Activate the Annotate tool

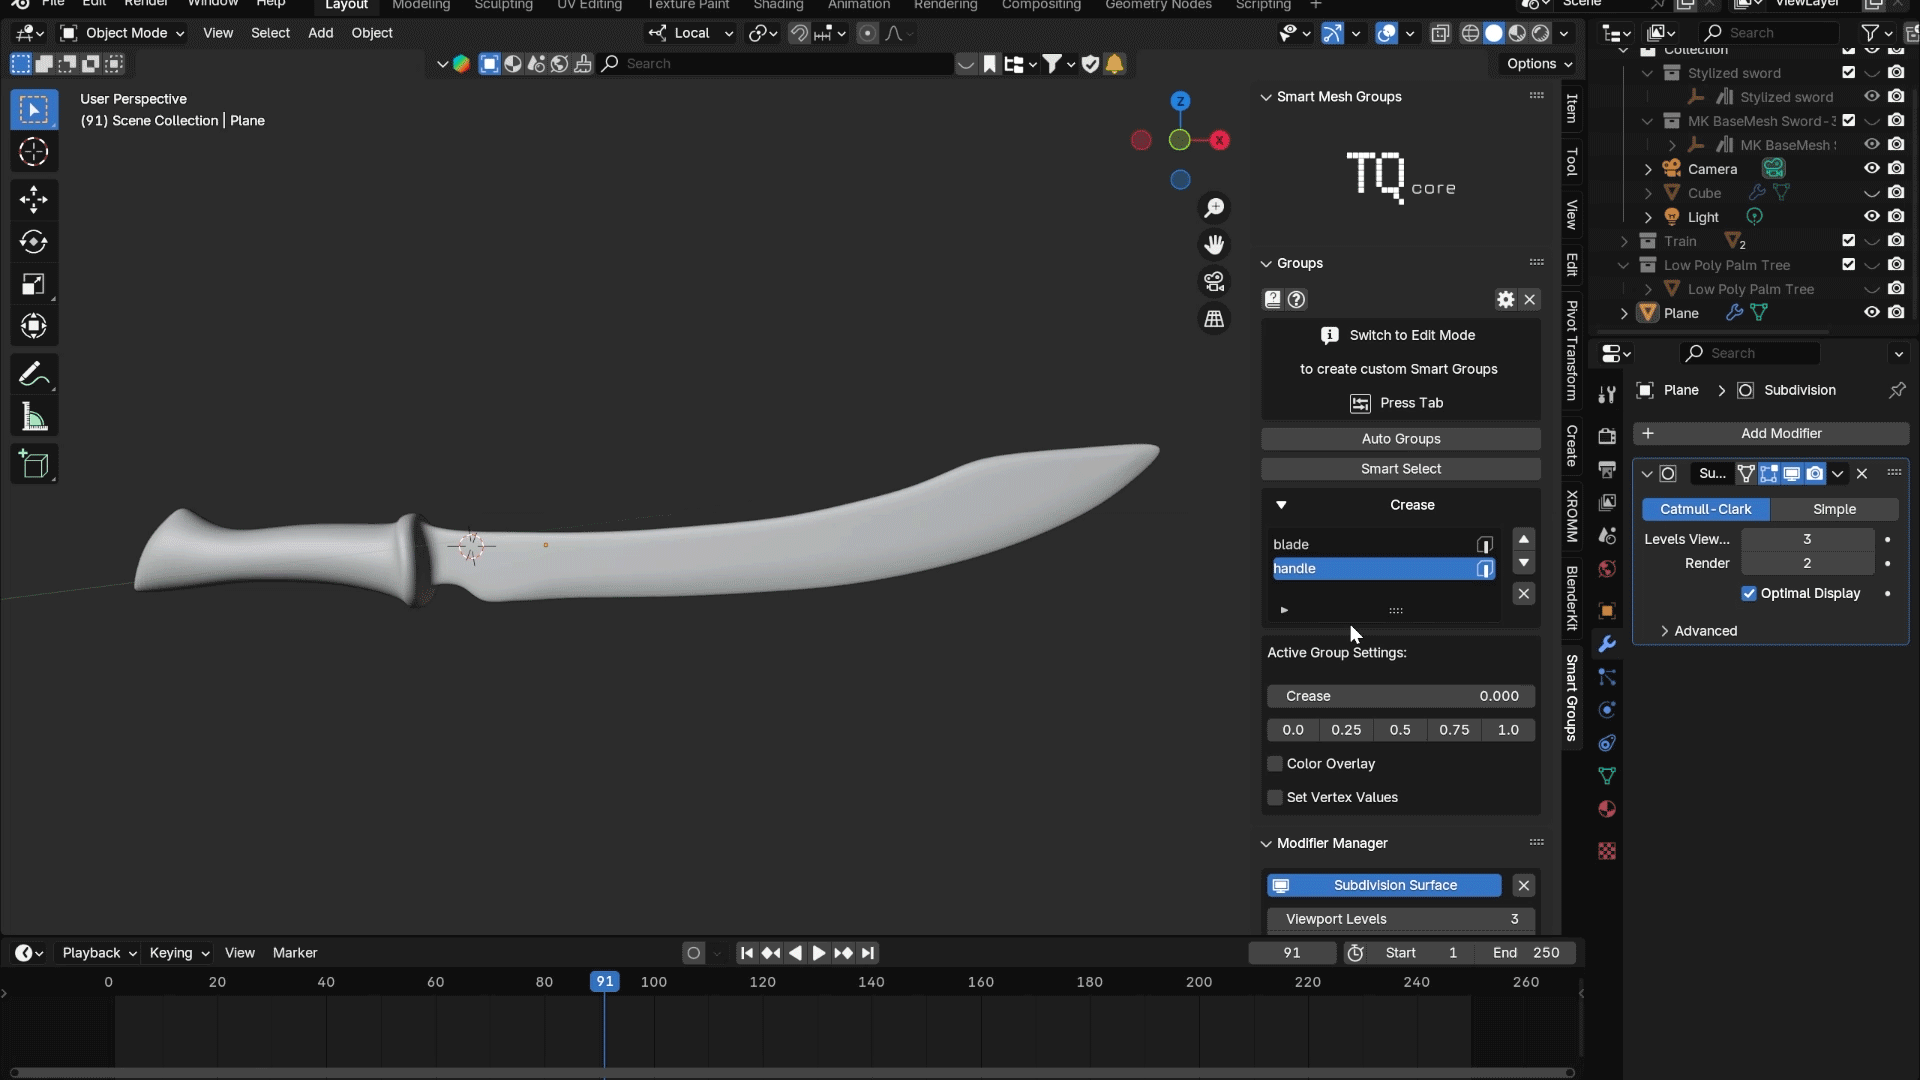(x=33, y=374)
